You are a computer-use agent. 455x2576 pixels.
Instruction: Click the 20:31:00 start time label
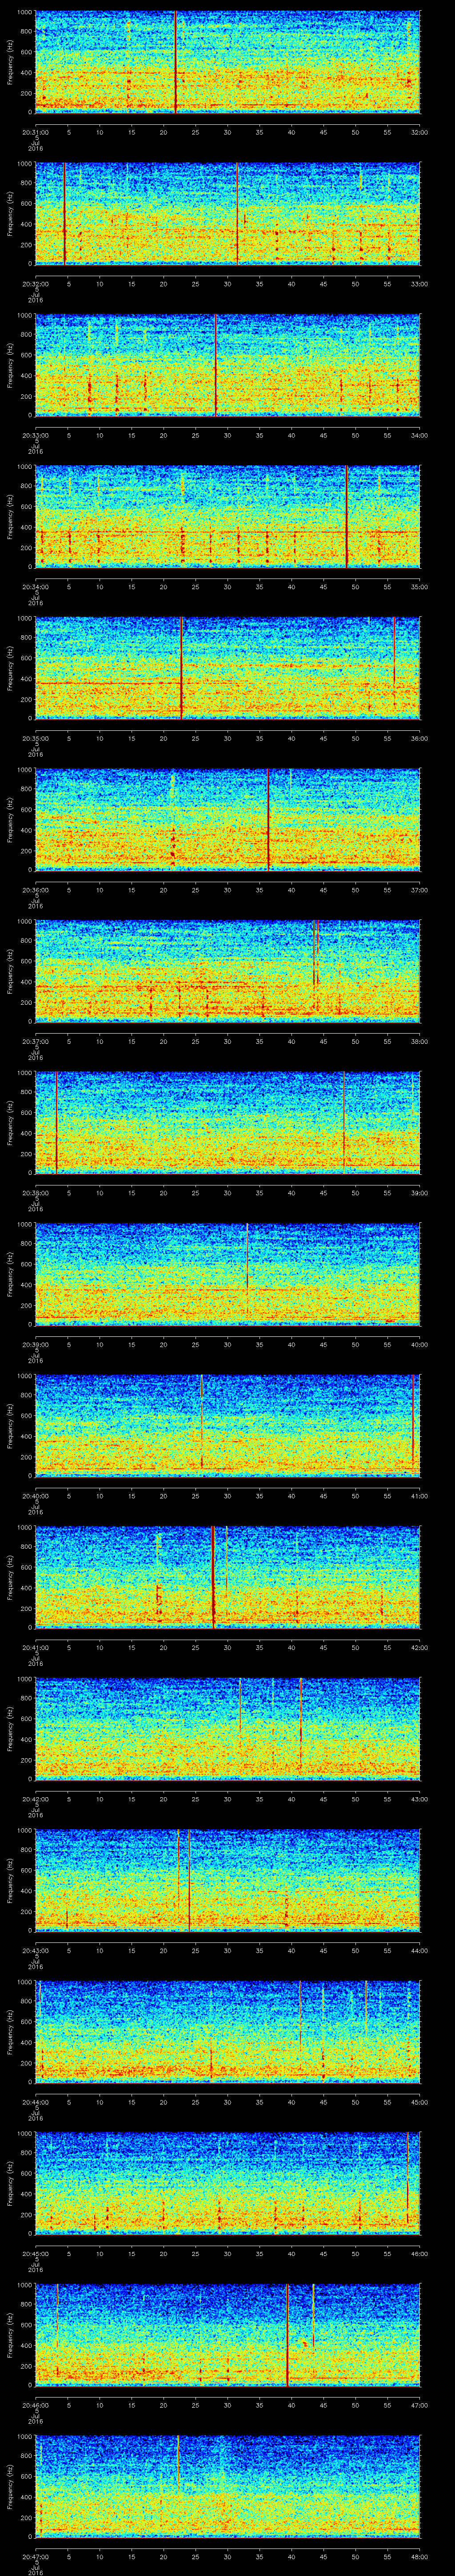coord(36,131)
